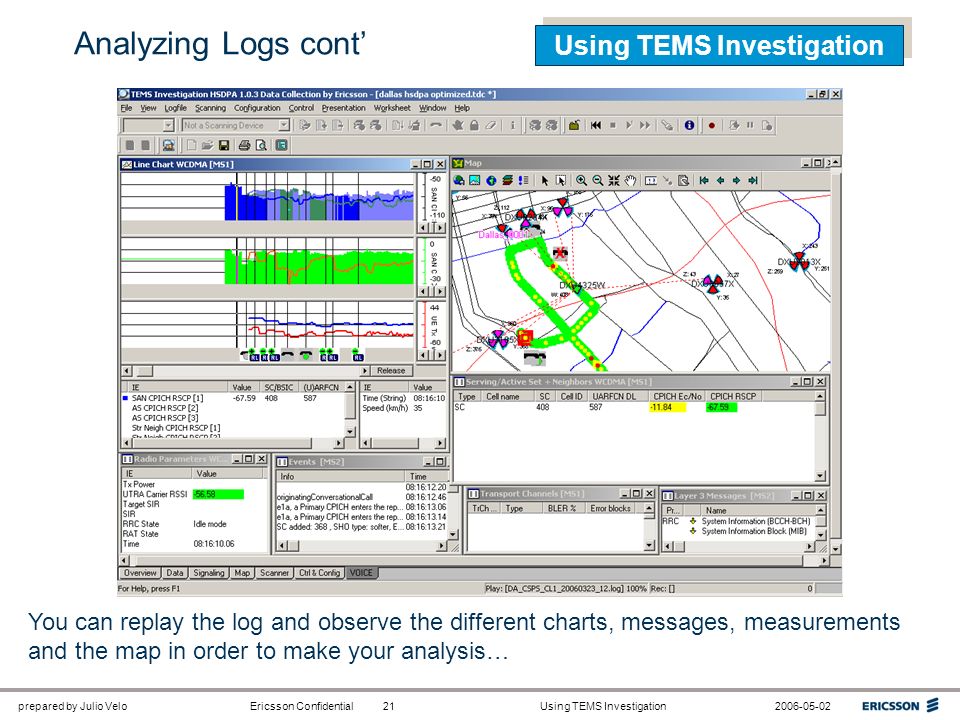Open the empty device combo box in toolbar

149,126
